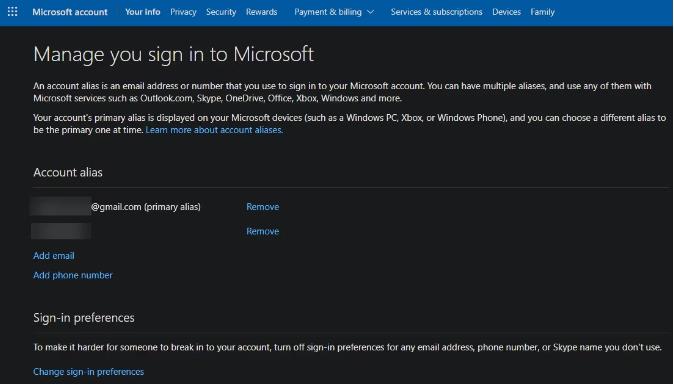Screen dimensions: 674x384
Task: Select the @gmail.com (primary alias) text
Action: point(146,207)
